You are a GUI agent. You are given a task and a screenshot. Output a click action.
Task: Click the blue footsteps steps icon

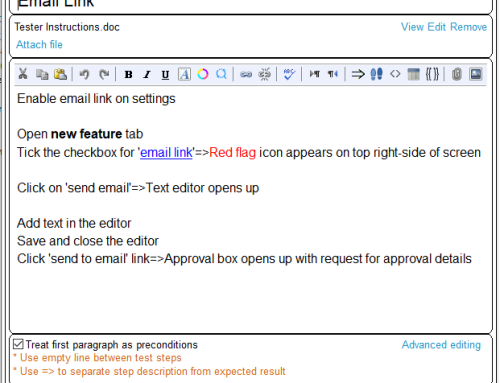(x=376, y=74)
